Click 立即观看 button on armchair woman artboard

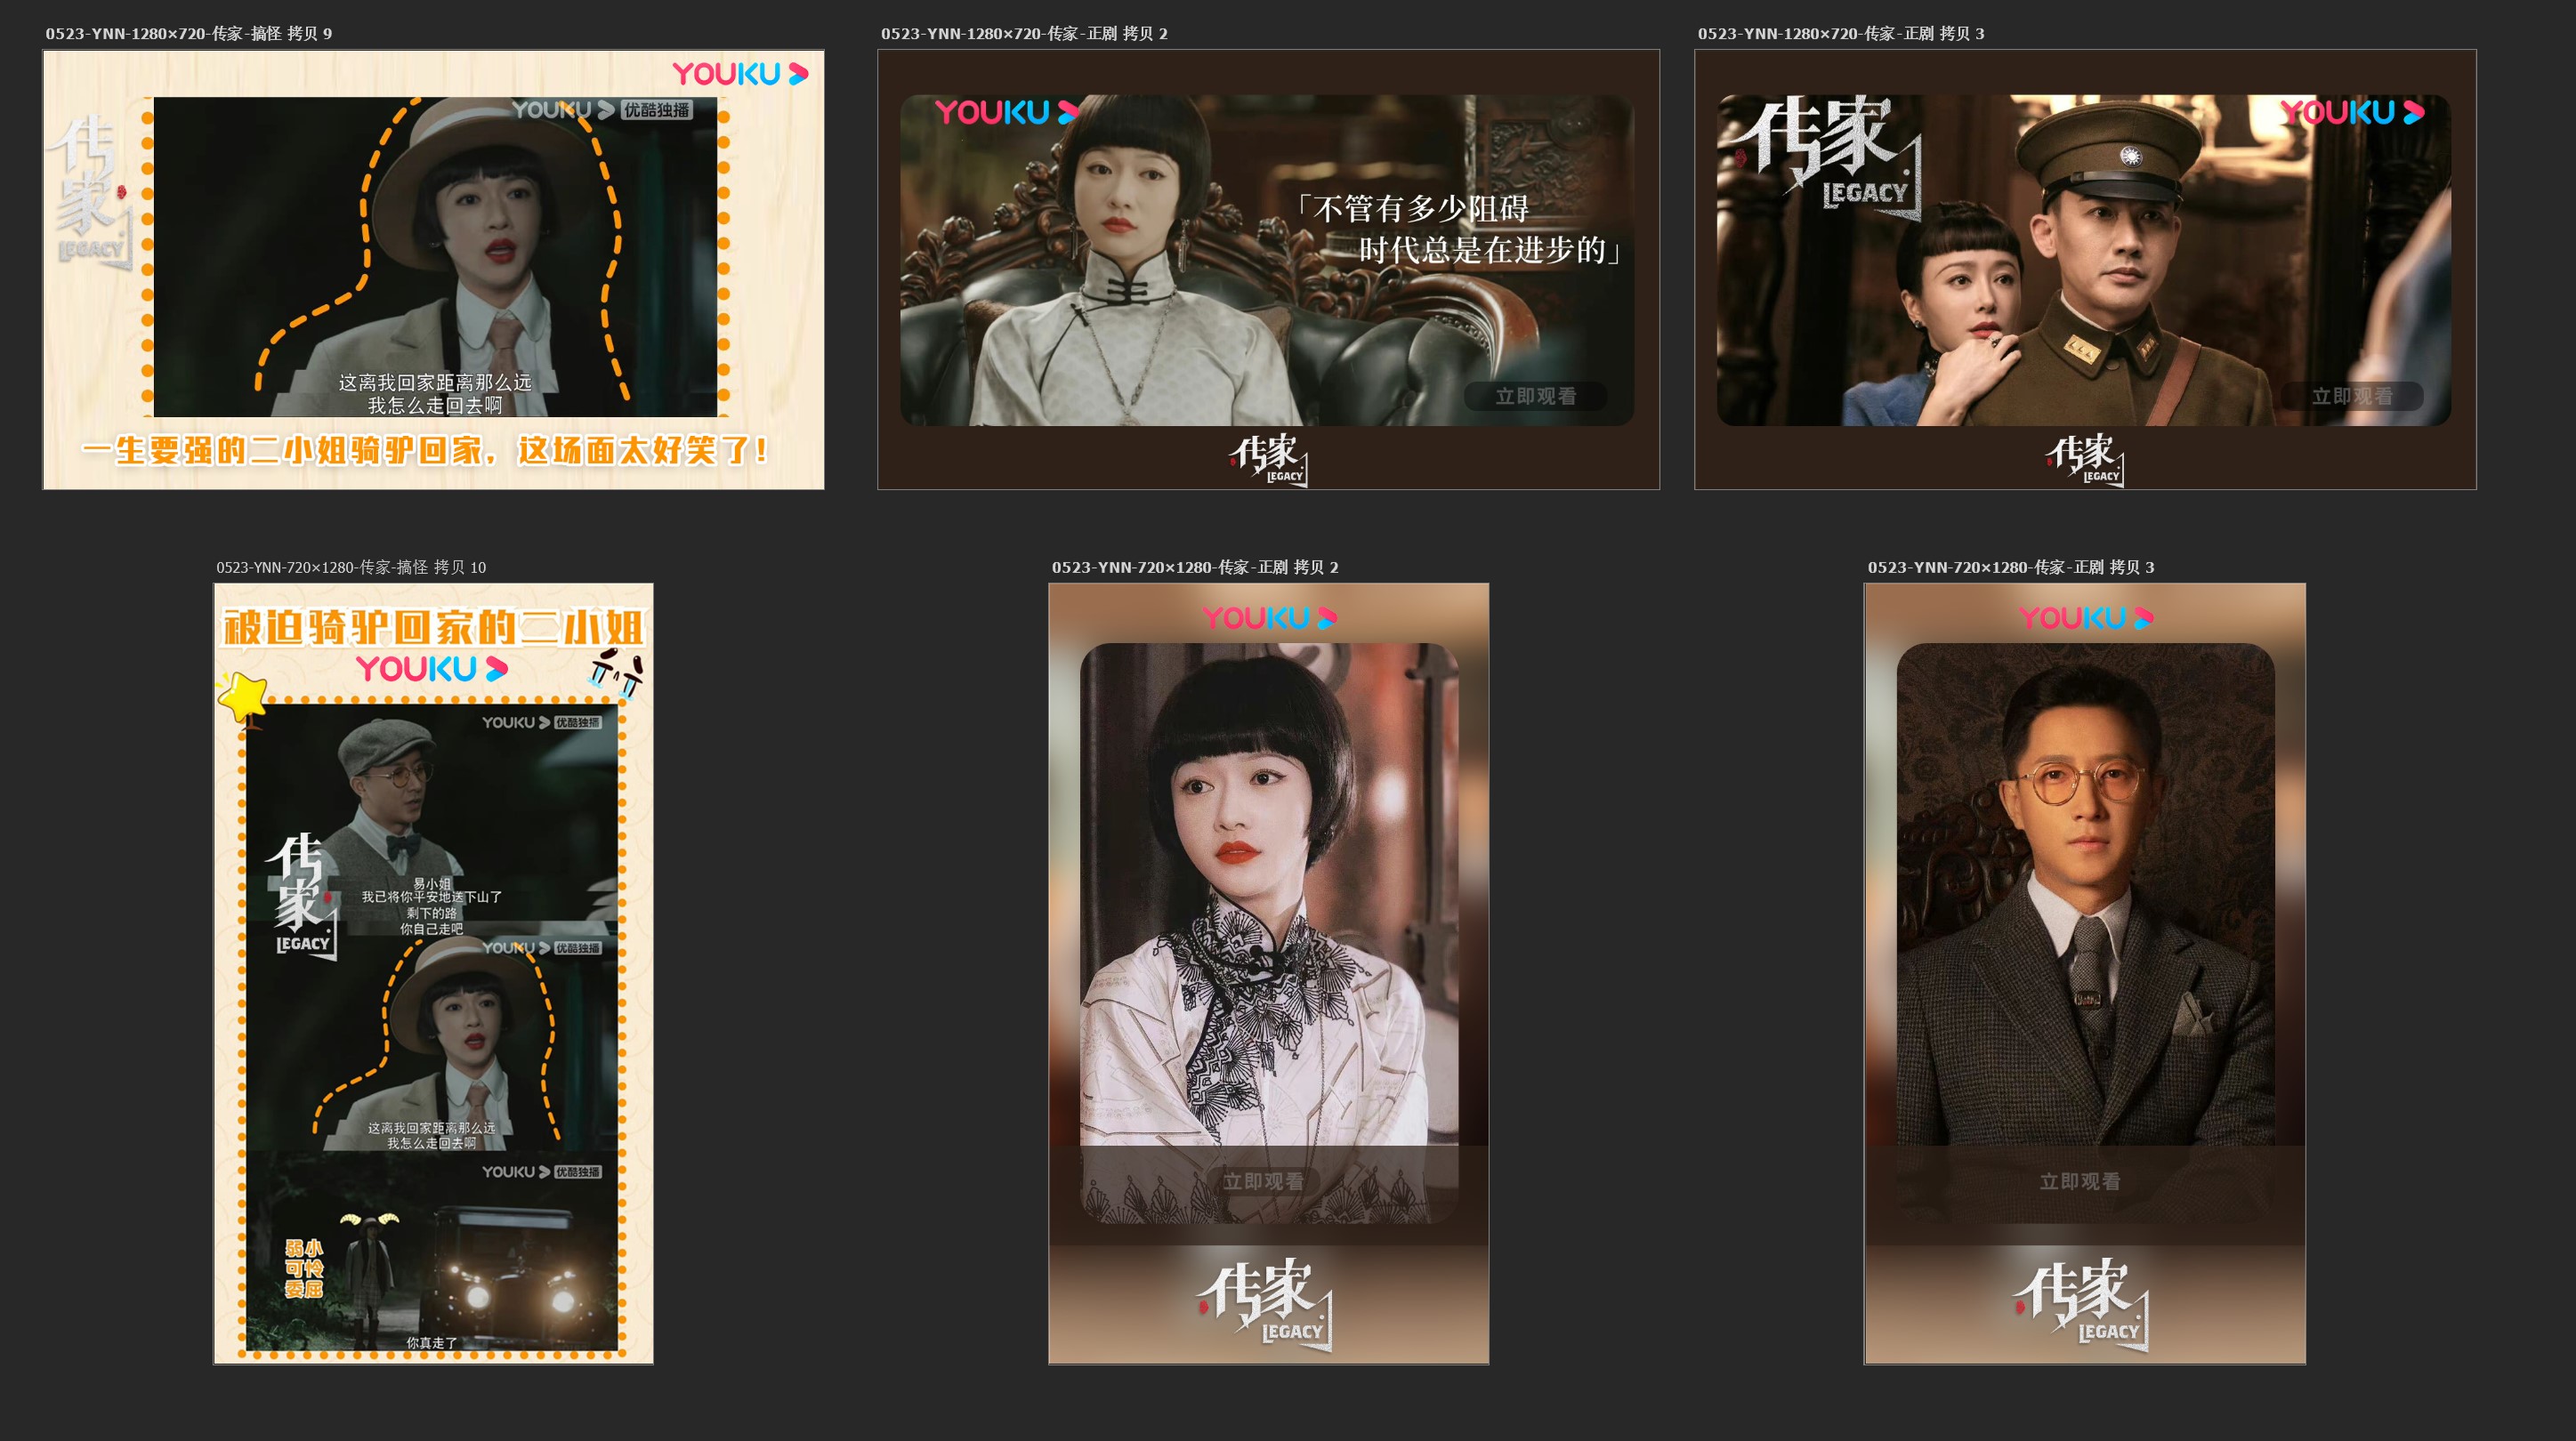click(x=1535, y=396)
